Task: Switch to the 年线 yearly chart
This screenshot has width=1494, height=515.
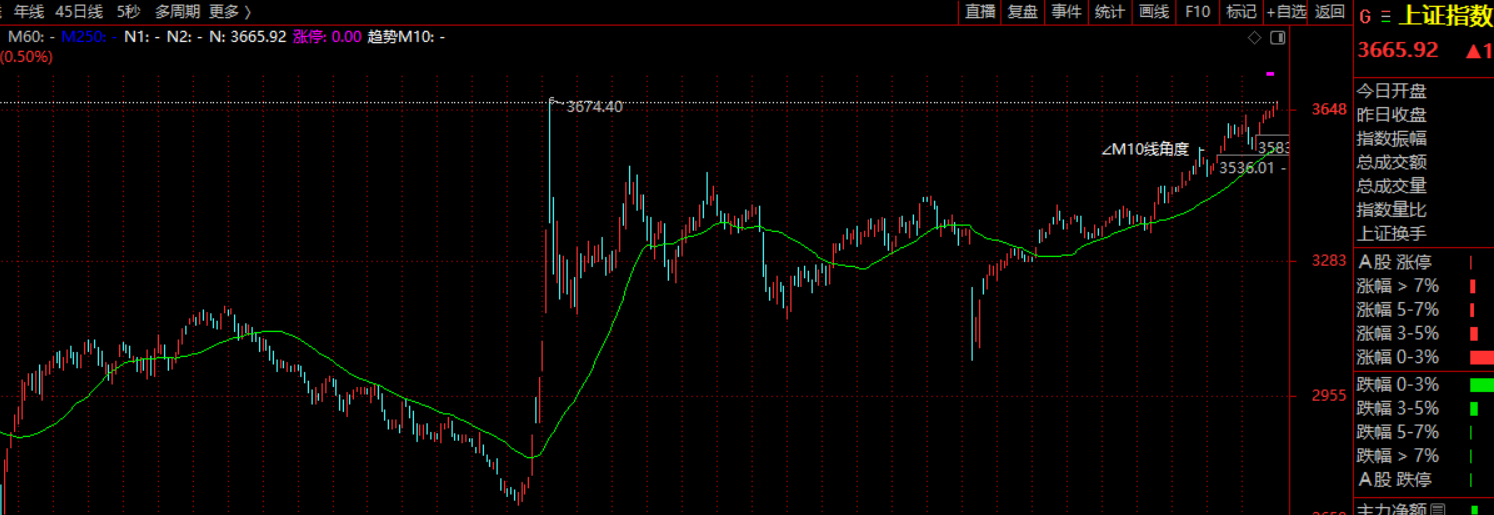Action: 29,12
